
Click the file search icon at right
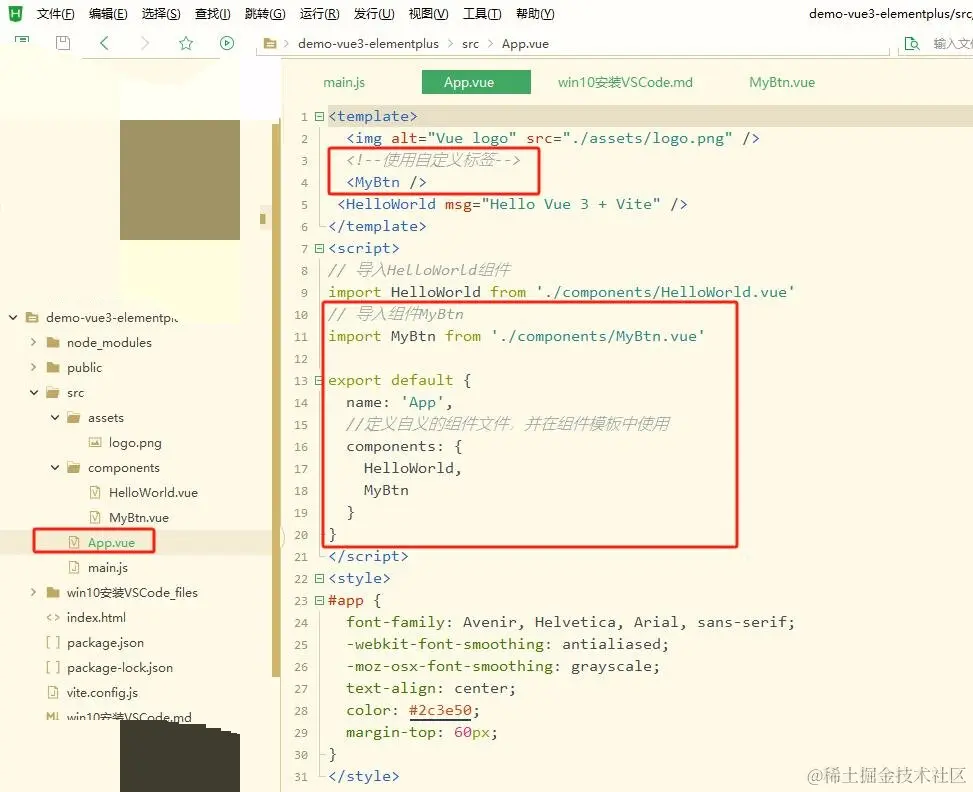click(912, 43)
